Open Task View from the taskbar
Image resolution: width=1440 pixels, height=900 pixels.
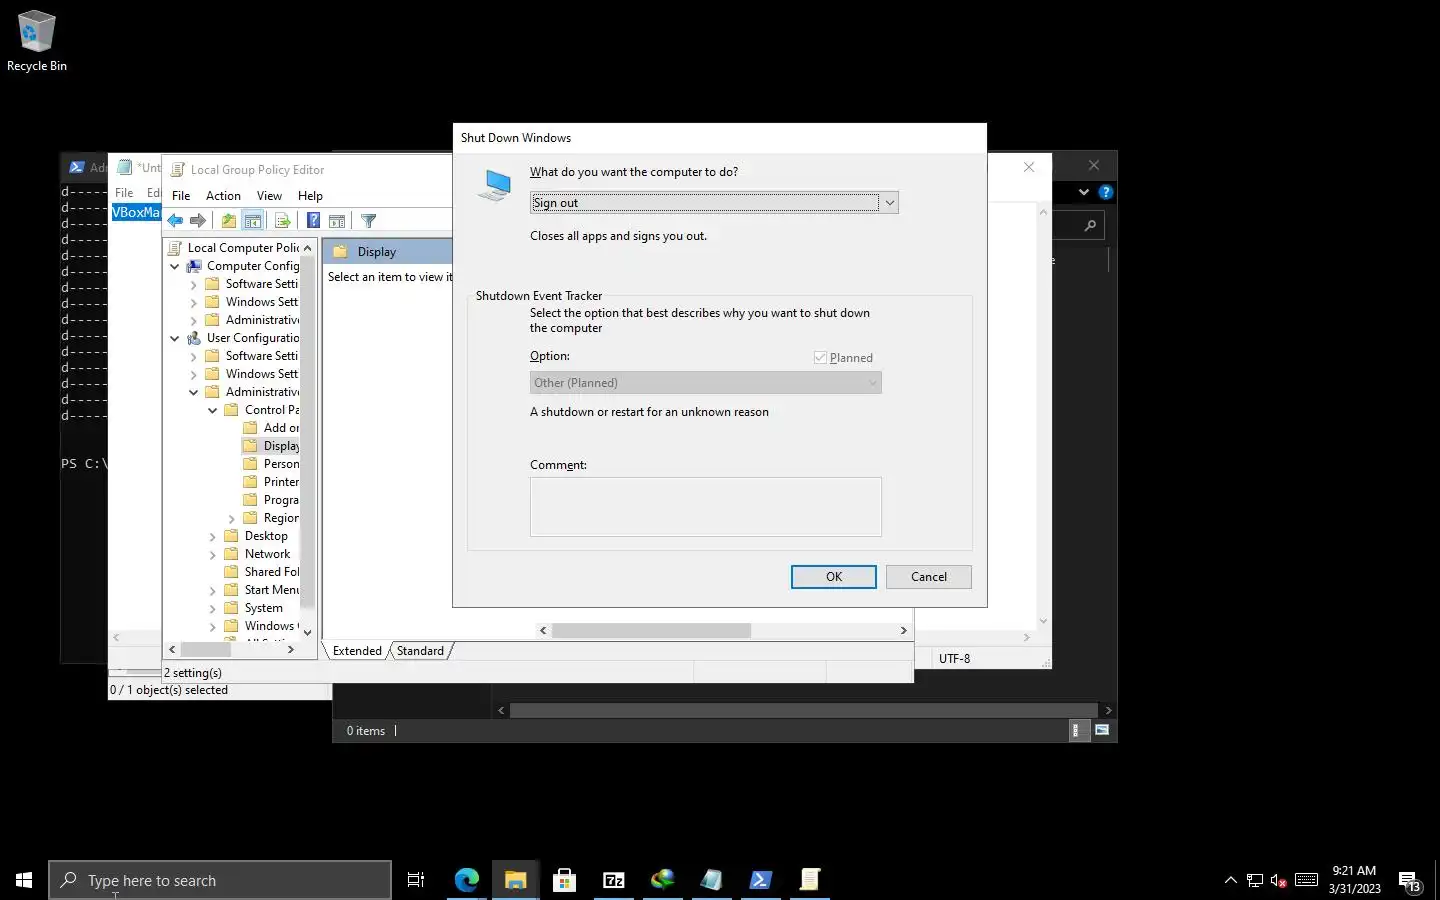(416, 880)
